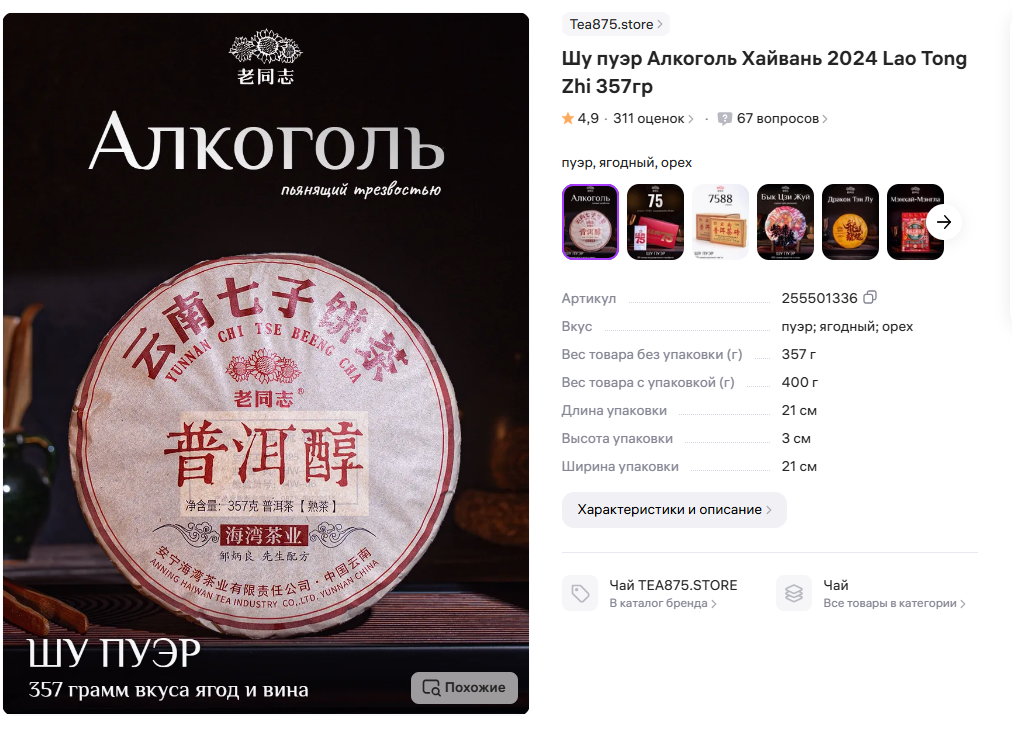
Task: Click the orange rating star icon
Action: click(x=568, y=118)
